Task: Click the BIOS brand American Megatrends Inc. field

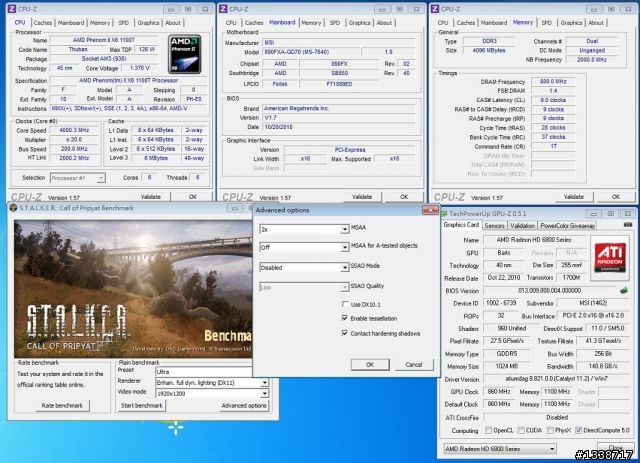Action: tap(339, 109)
